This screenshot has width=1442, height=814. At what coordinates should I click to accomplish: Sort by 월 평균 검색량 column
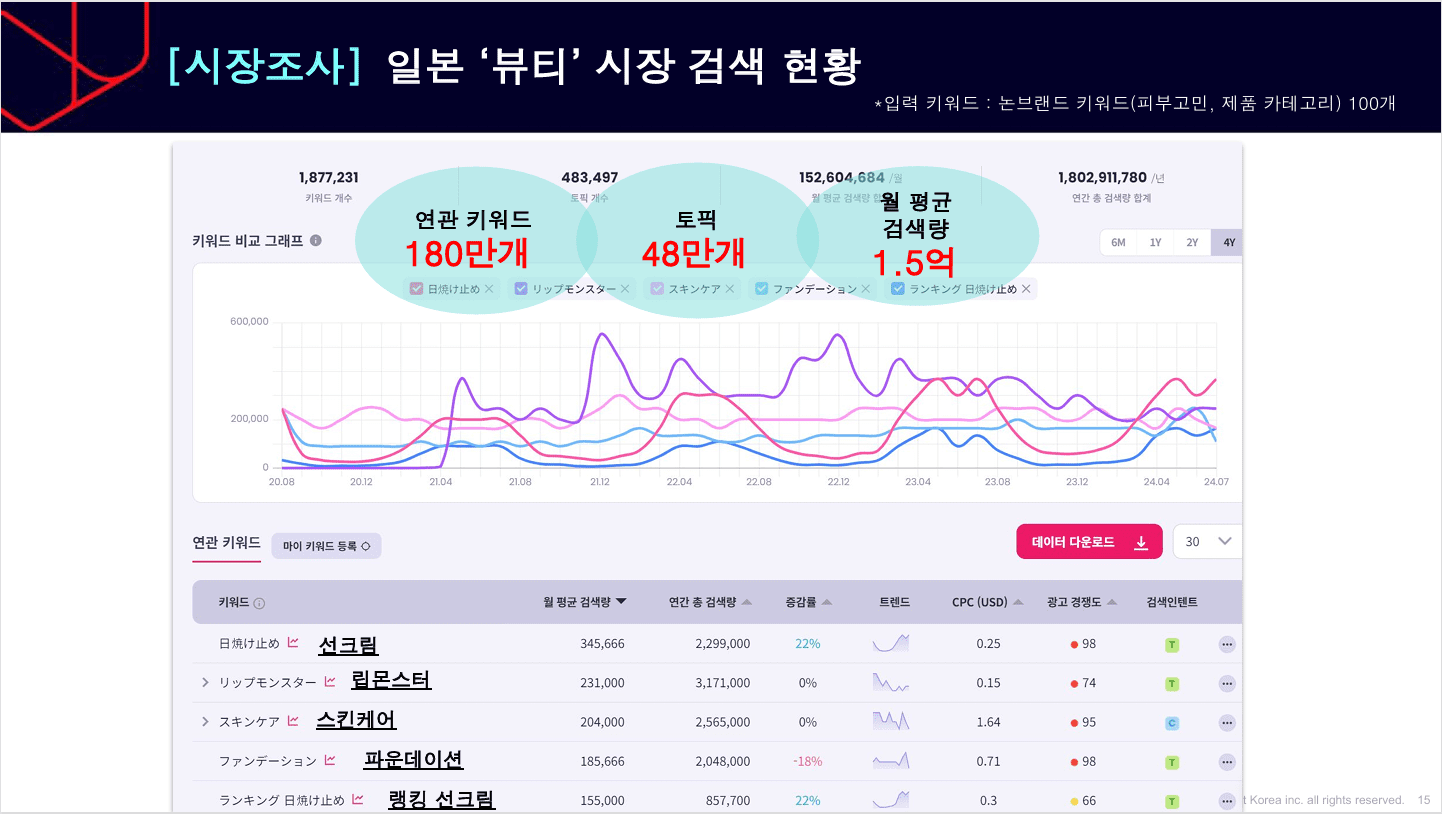click(585, 602)
